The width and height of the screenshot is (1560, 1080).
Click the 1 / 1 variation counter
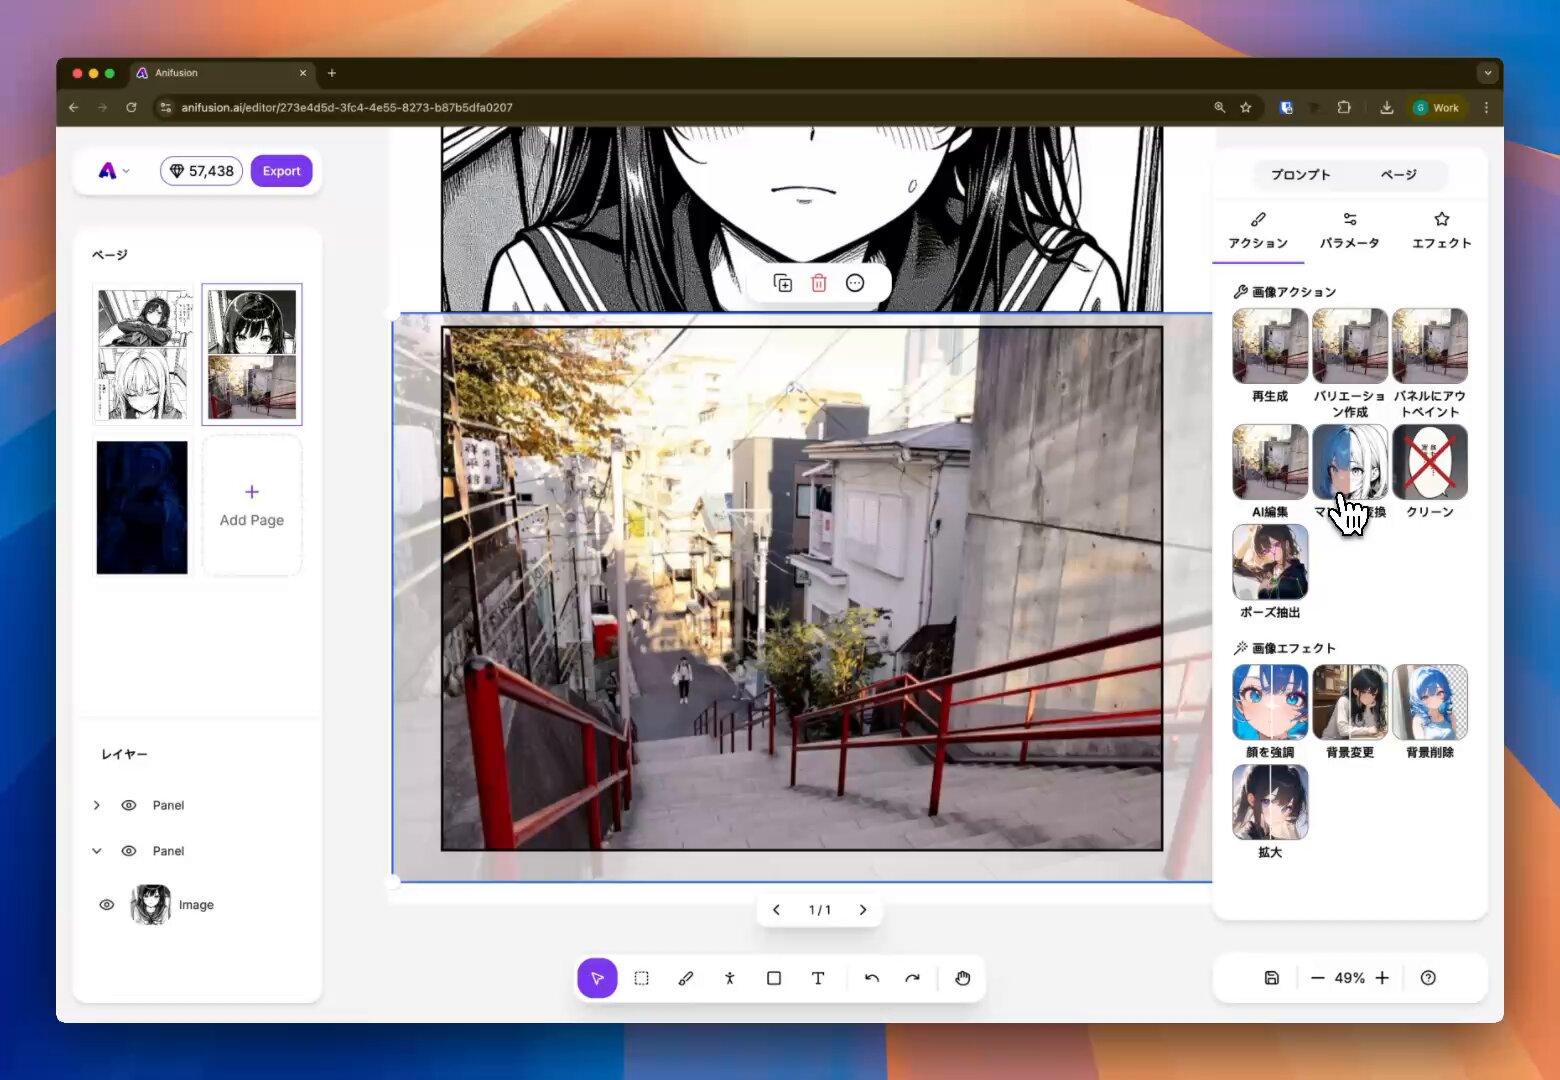pyautogui.click(x=820, y=910)
